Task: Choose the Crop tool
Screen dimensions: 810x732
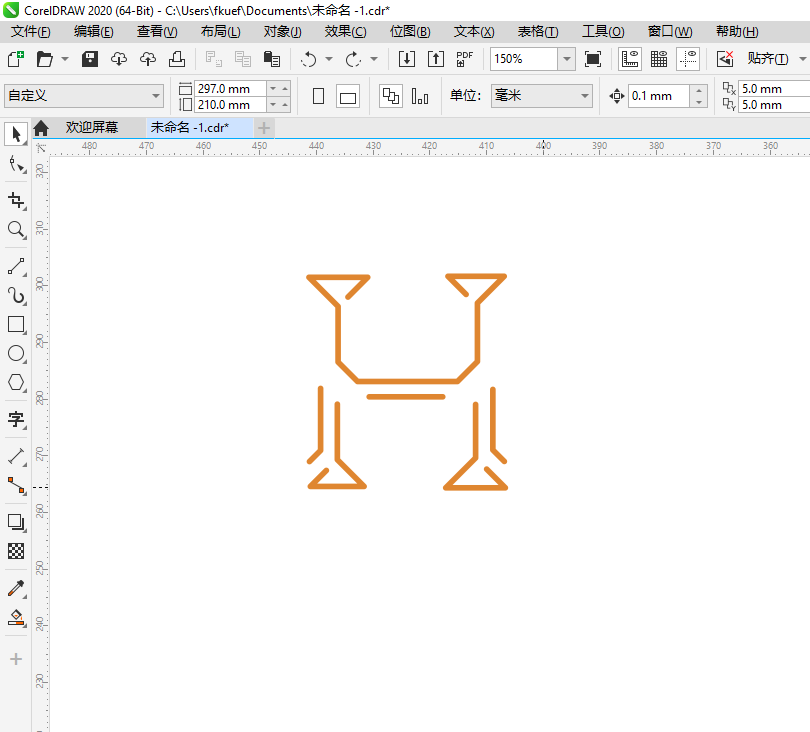Action: tap(16, 200)
